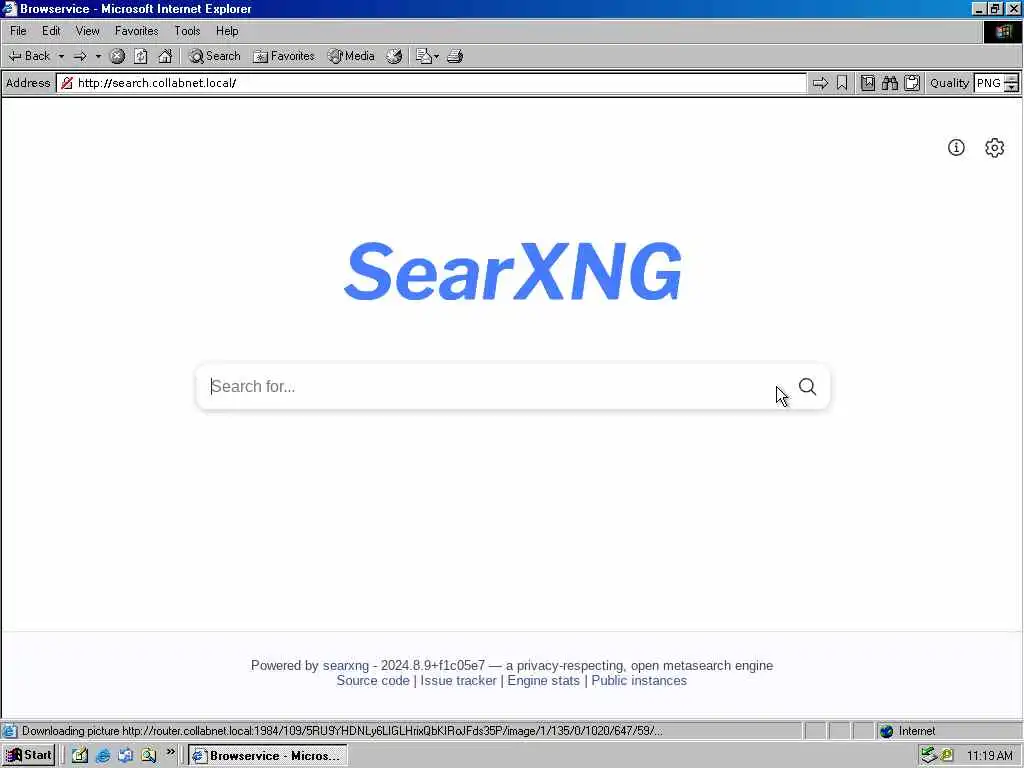The height and width of the screenshot is (768, 1024).
Task: Click the yellow system tray icon
Action: (947, 756)
